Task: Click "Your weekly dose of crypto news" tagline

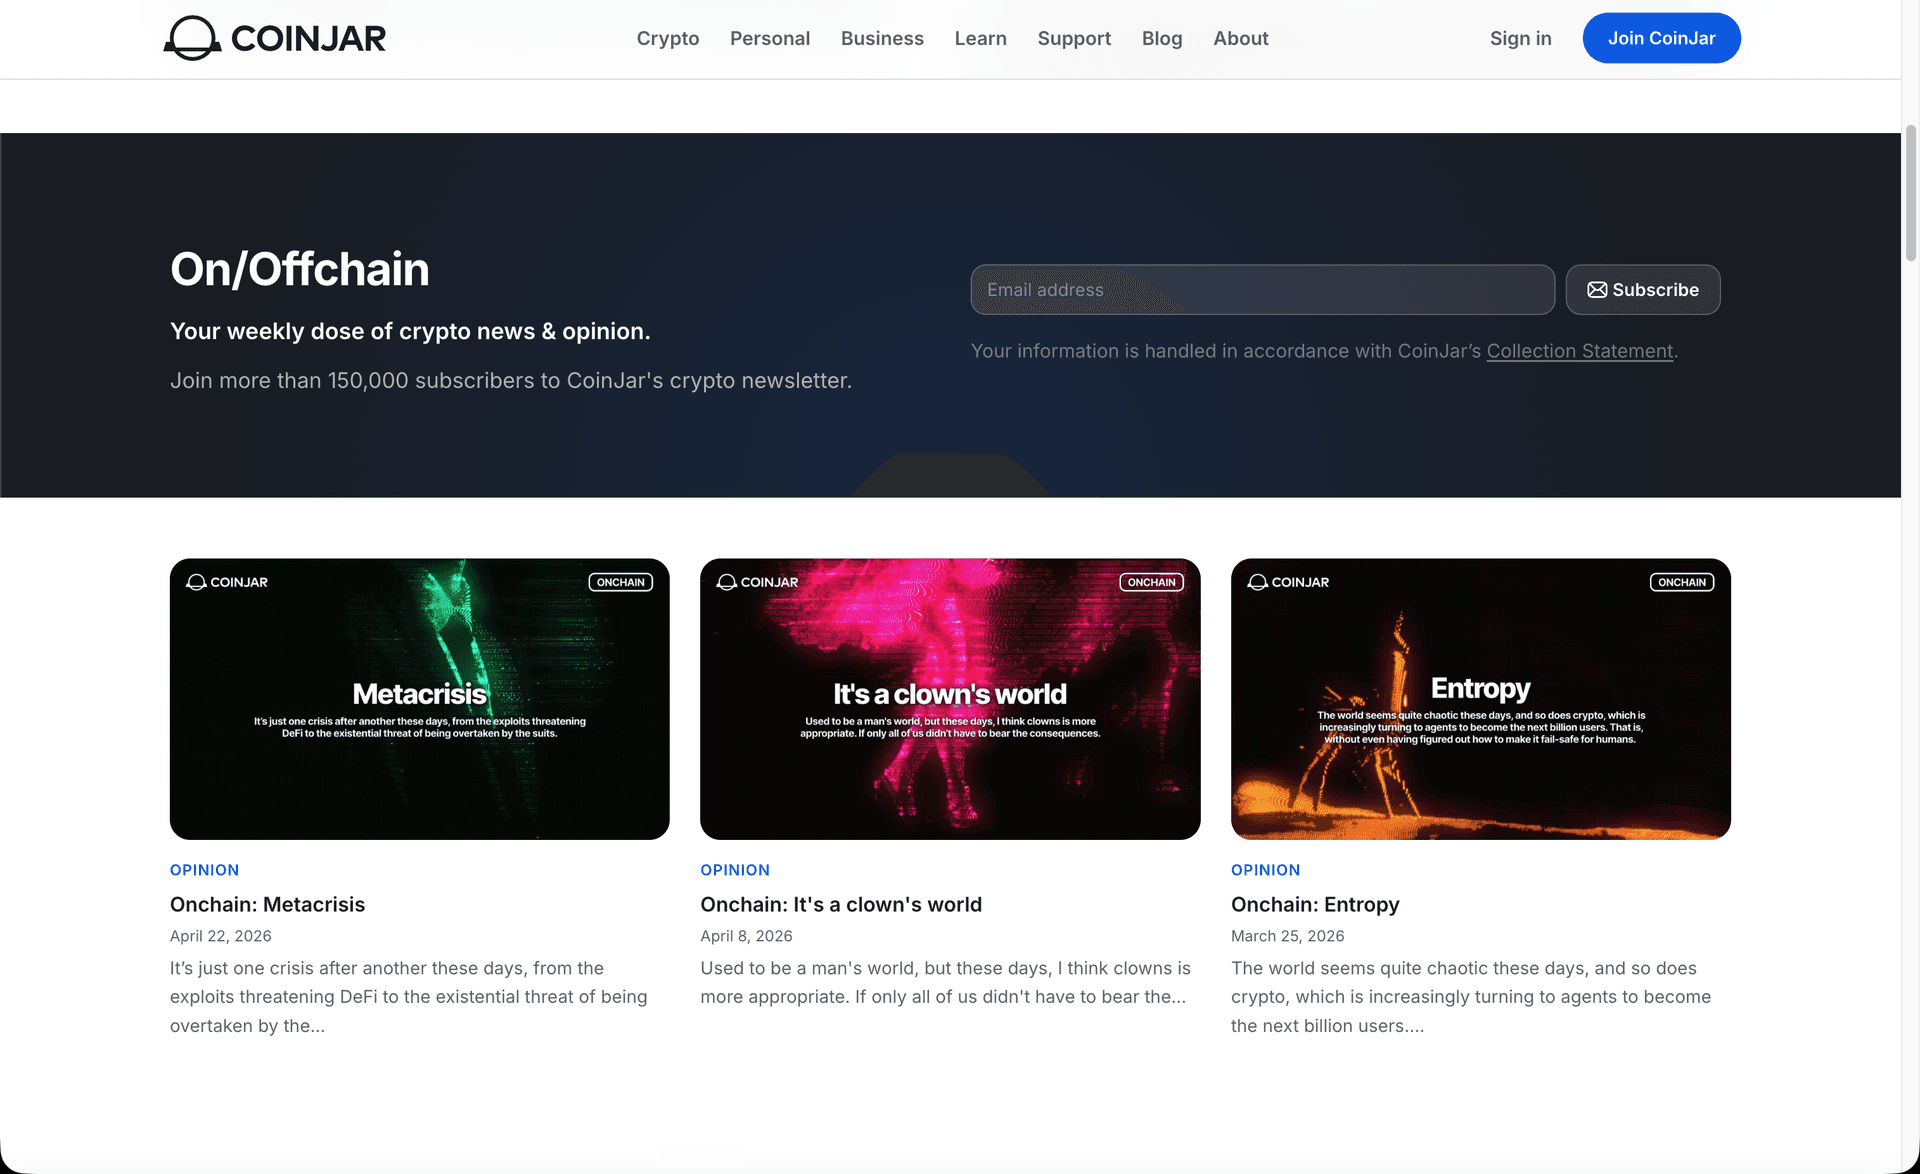Action: tap(410, 331)
